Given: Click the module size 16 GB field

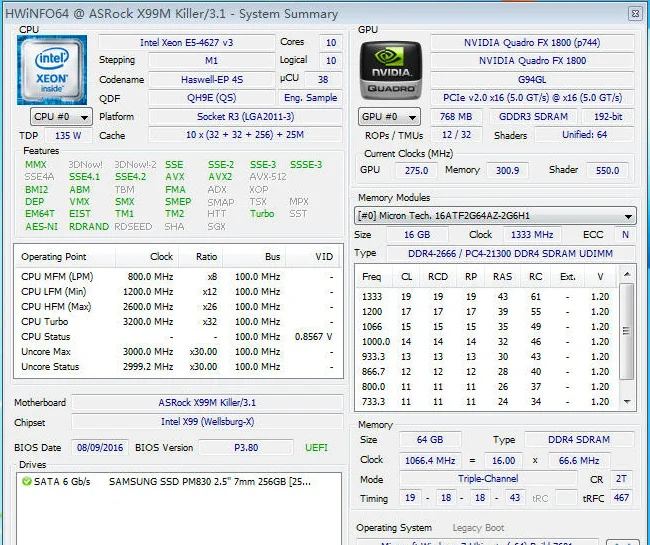Looking at the screenshot, I should [x=417, y=235].
